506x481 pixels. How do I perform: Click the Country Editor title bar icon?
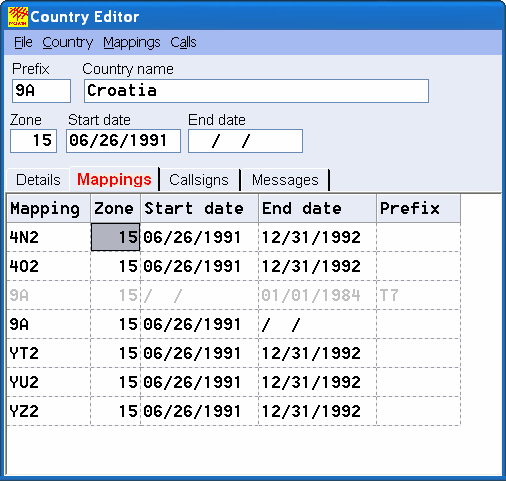point(18,17)
